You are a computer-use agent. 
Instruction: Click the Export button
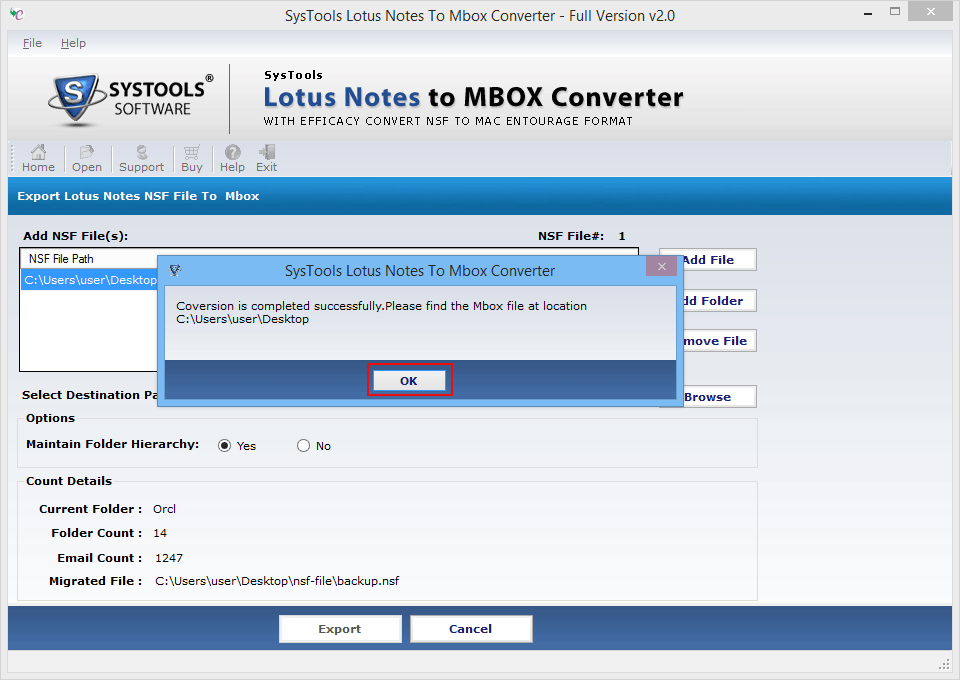click(340, 629)
